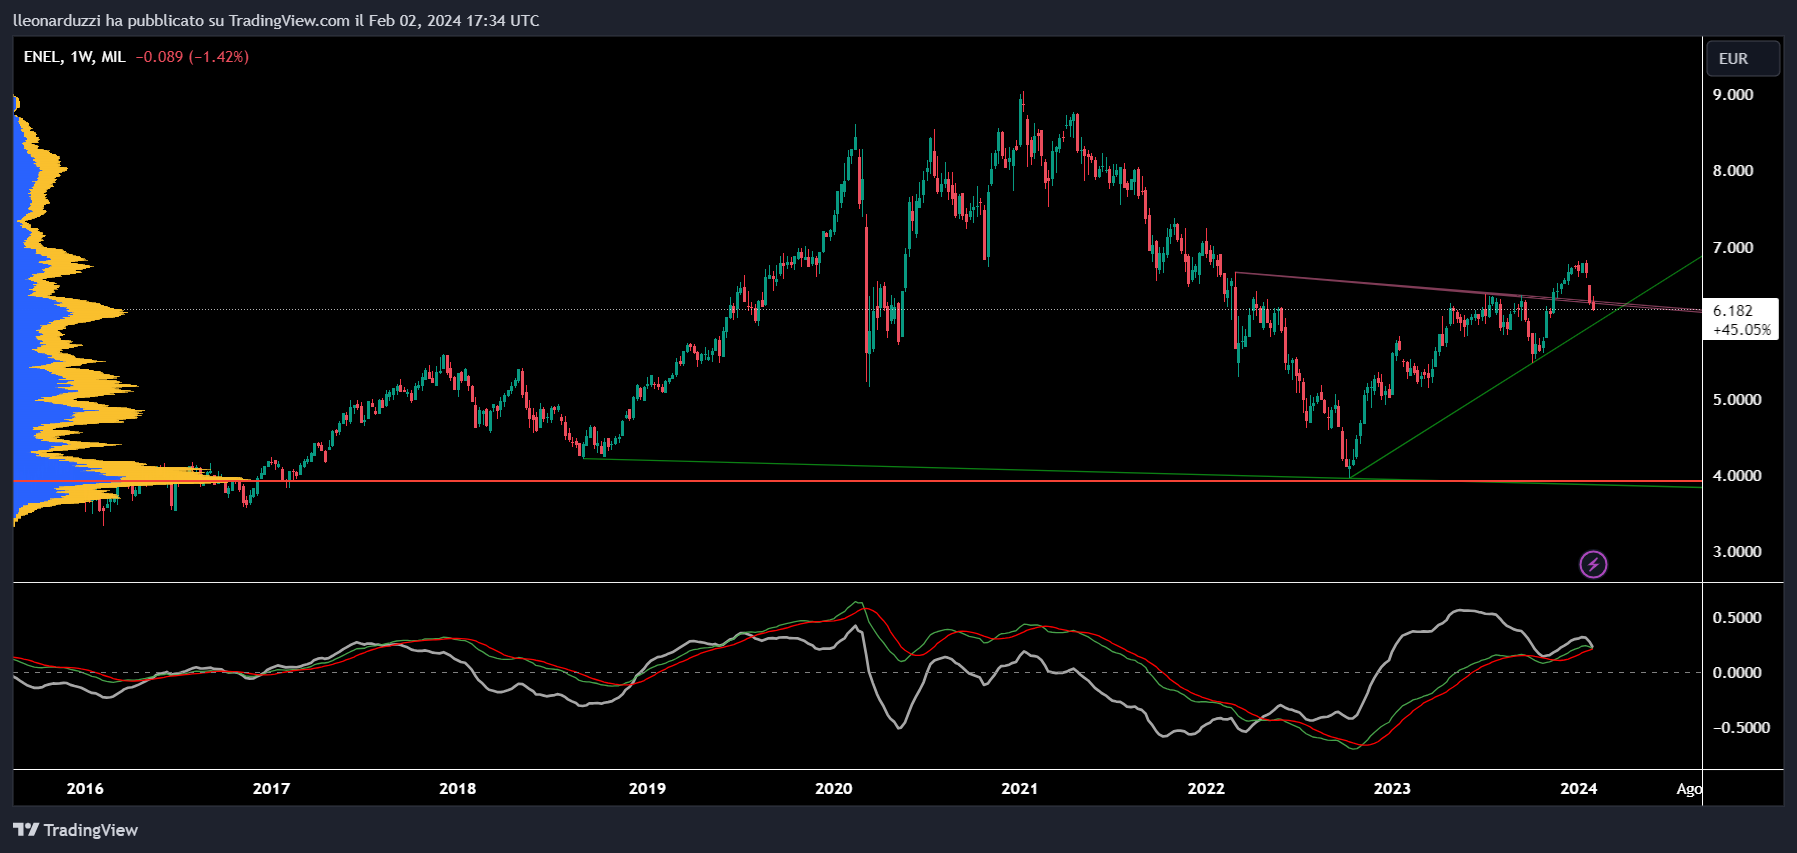
Task: Click the 2022 year label
Action: [1206, 789]
